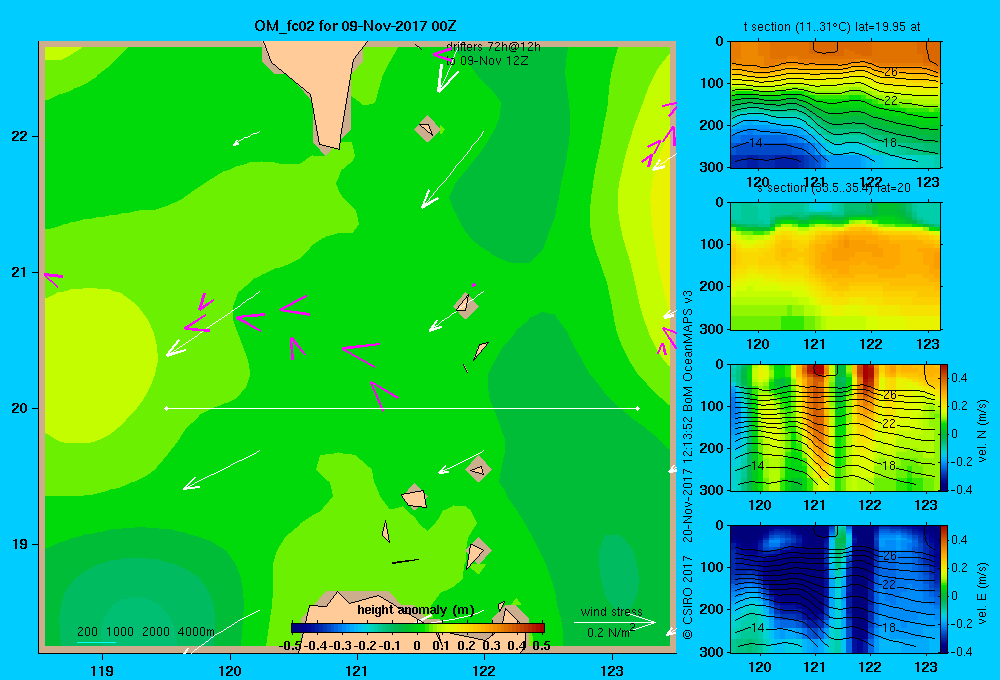1000x680 pixels.
Task: Click the '26' isotherm label in temperature section
Action: tap(891, 71)
